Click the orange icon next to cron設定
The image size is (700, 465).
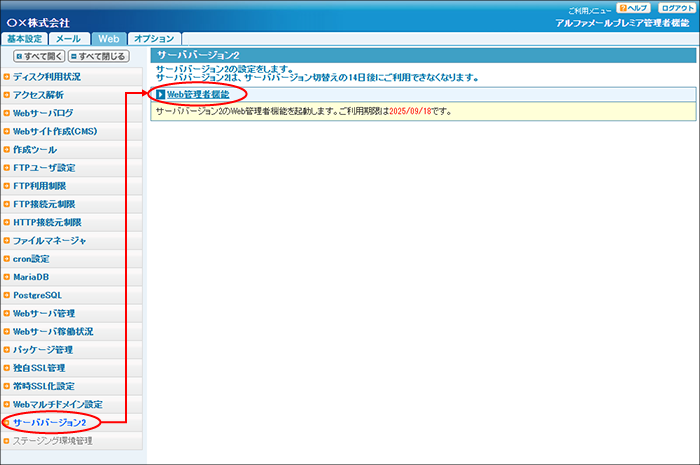(7, 259)
